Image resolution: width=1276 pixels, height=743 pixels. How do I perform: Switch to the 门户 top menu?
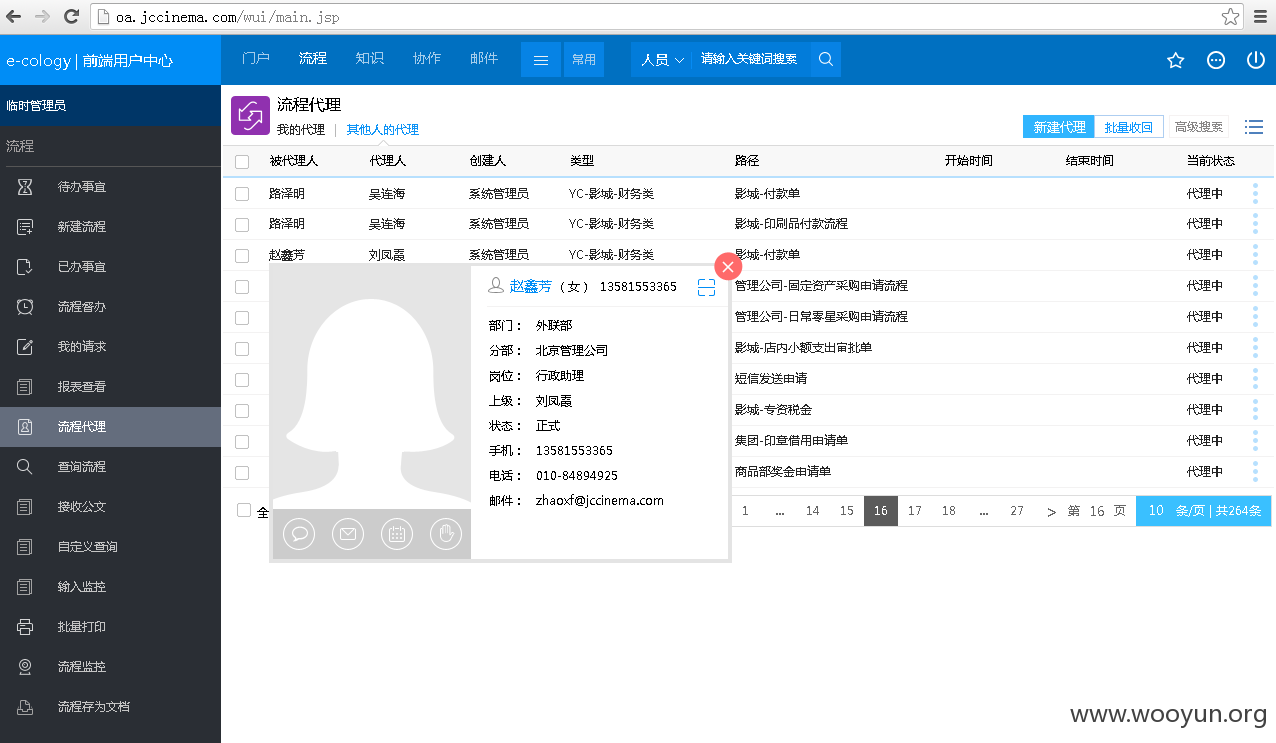click(256, 58)
